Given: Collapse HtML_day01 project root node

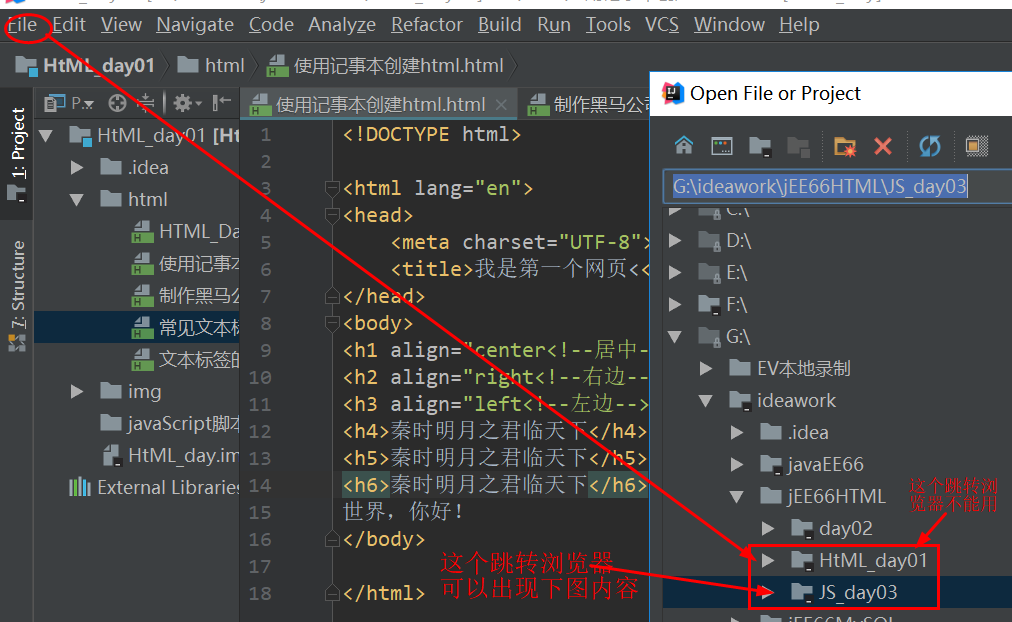Looking at the screenshot, I should click(x=46, y=135).
